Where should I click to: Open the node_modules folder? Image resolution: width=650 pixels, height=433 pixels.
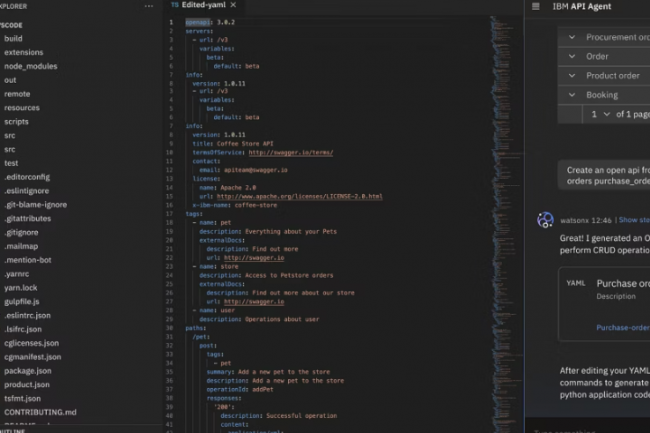30,66
